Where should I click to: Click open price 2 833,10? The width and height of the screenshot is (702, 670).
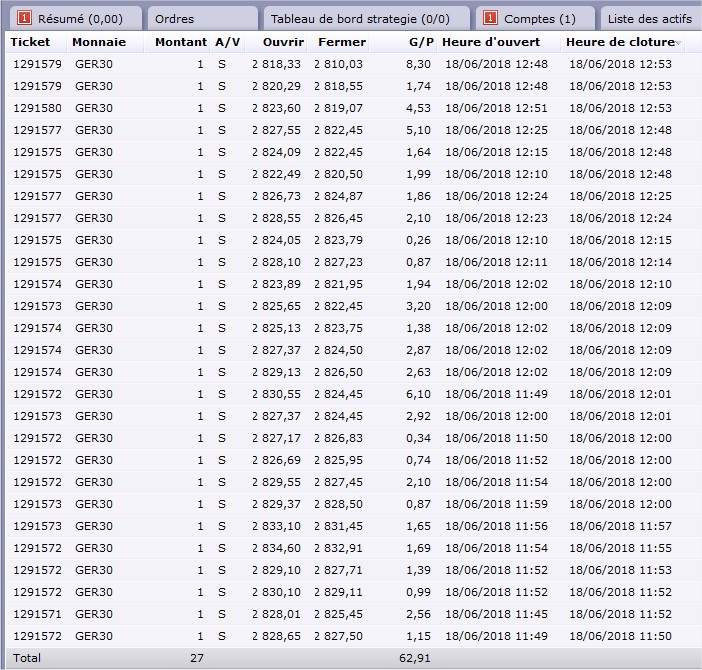276,526
